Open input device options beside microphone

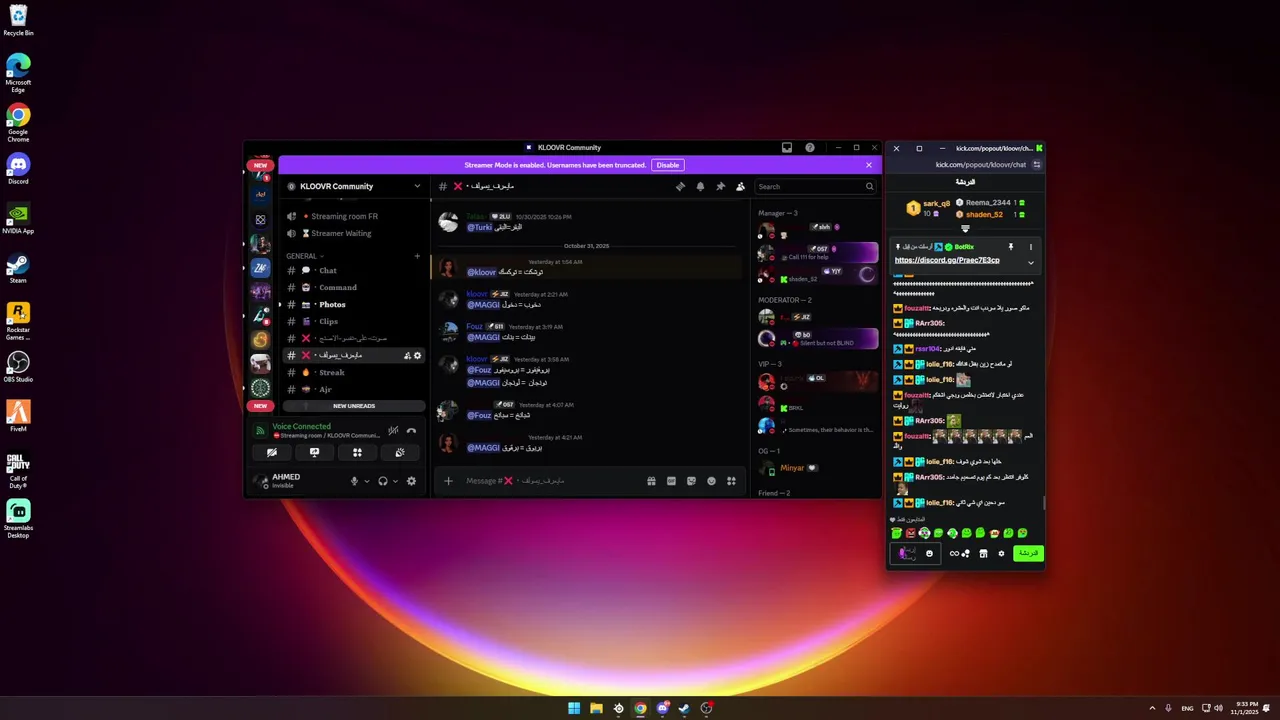coord(366,481)
